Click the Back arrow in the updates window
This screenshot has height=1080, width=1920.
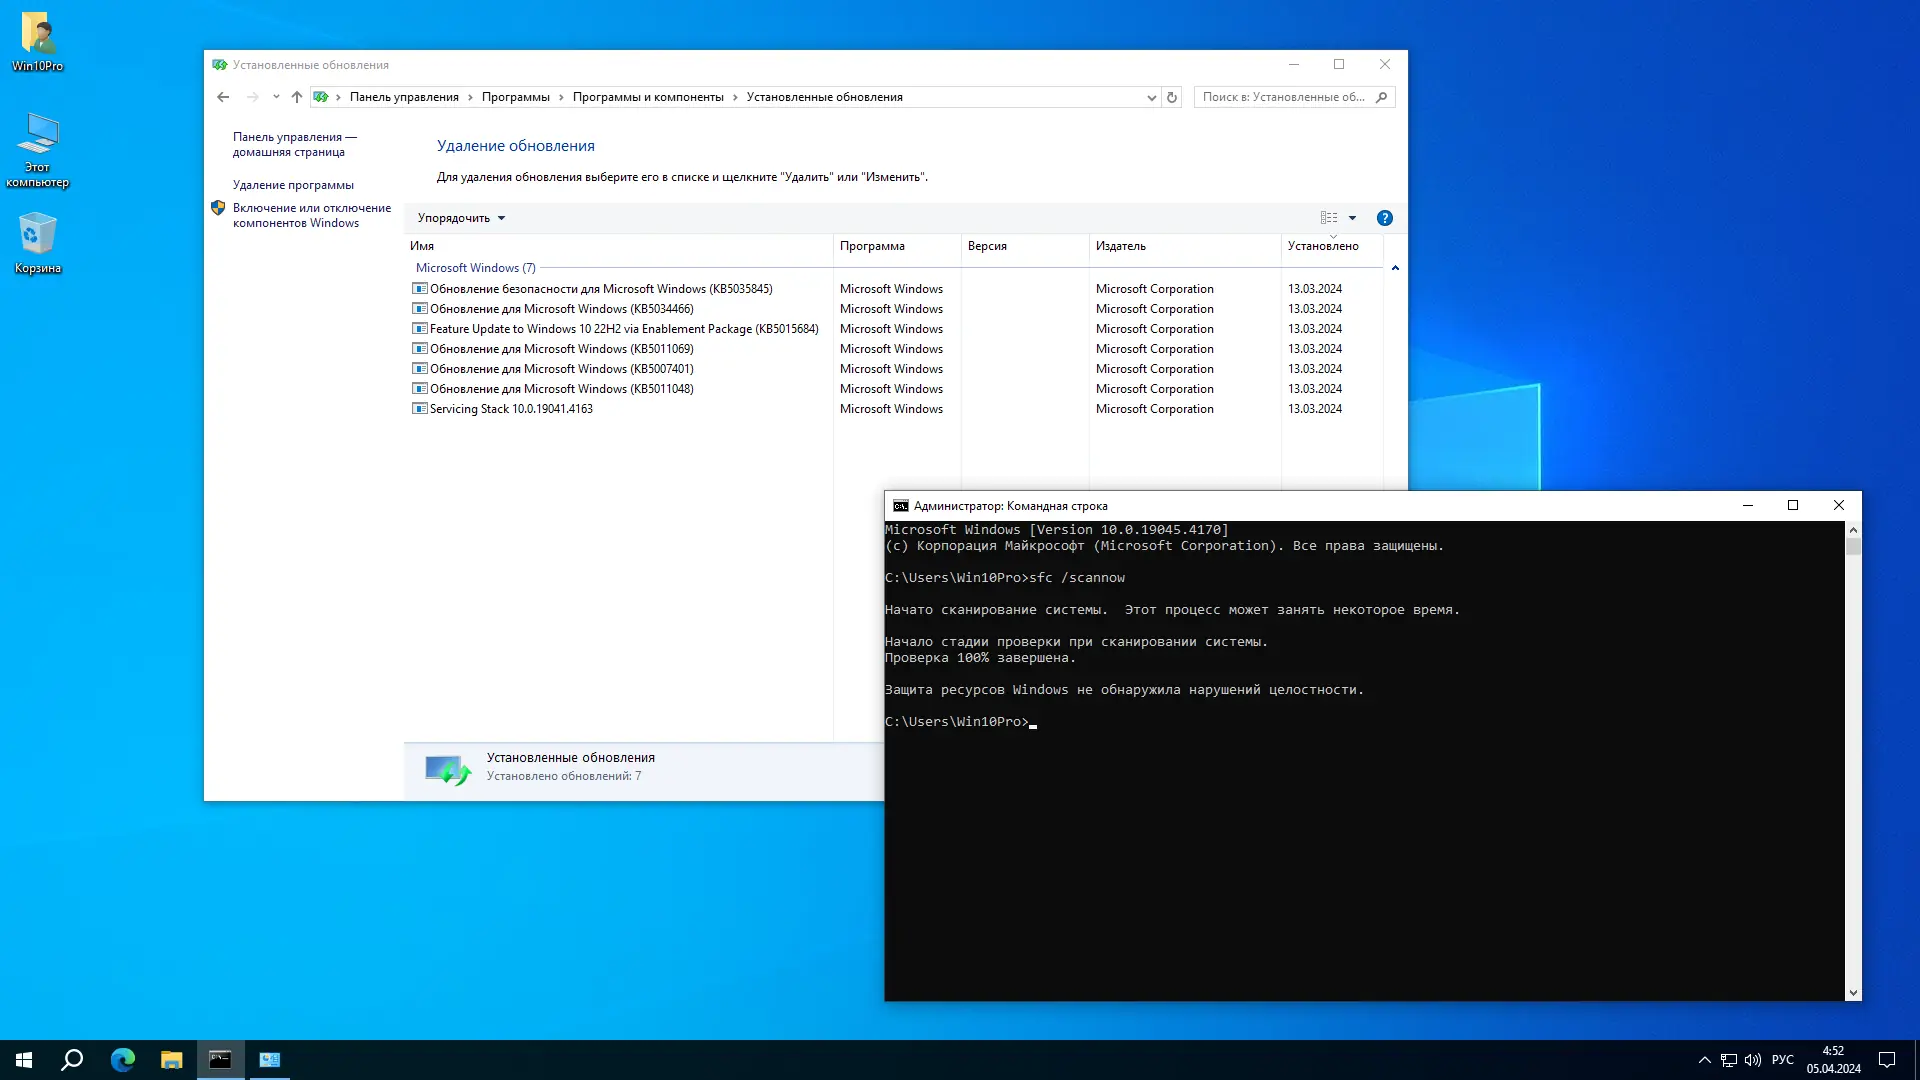coord(223,97)
